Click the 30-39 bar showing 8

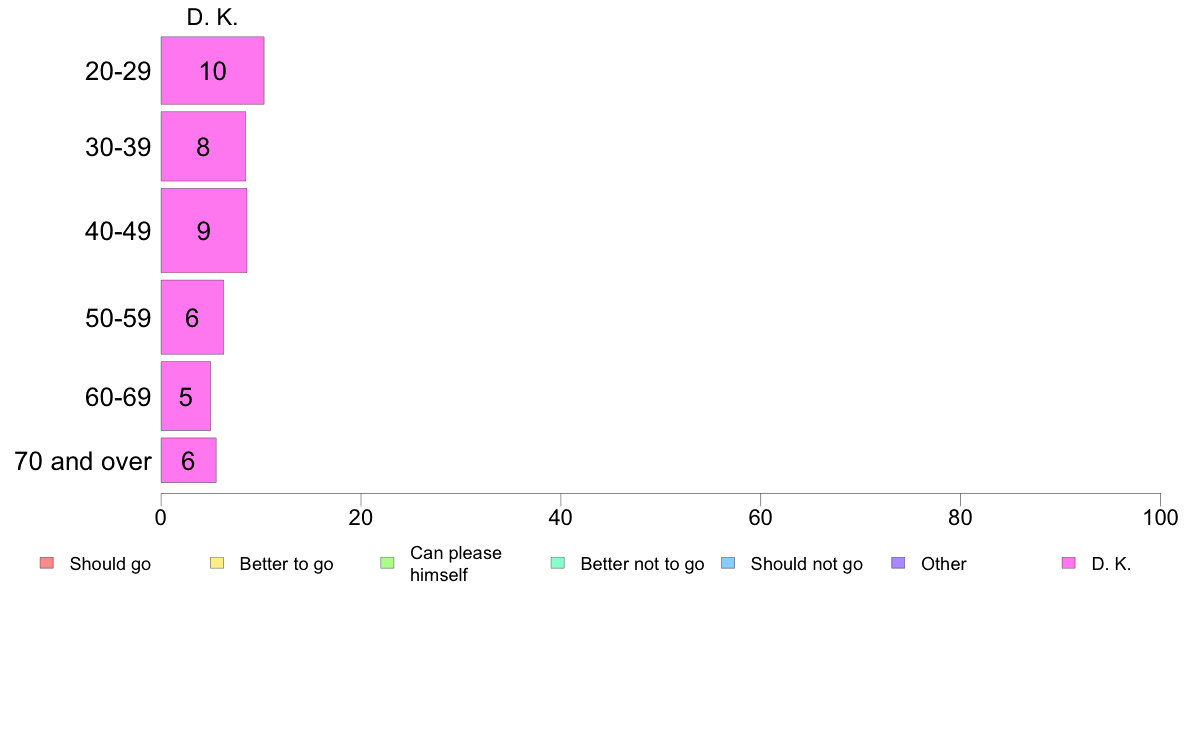click(x=203, y=146)
